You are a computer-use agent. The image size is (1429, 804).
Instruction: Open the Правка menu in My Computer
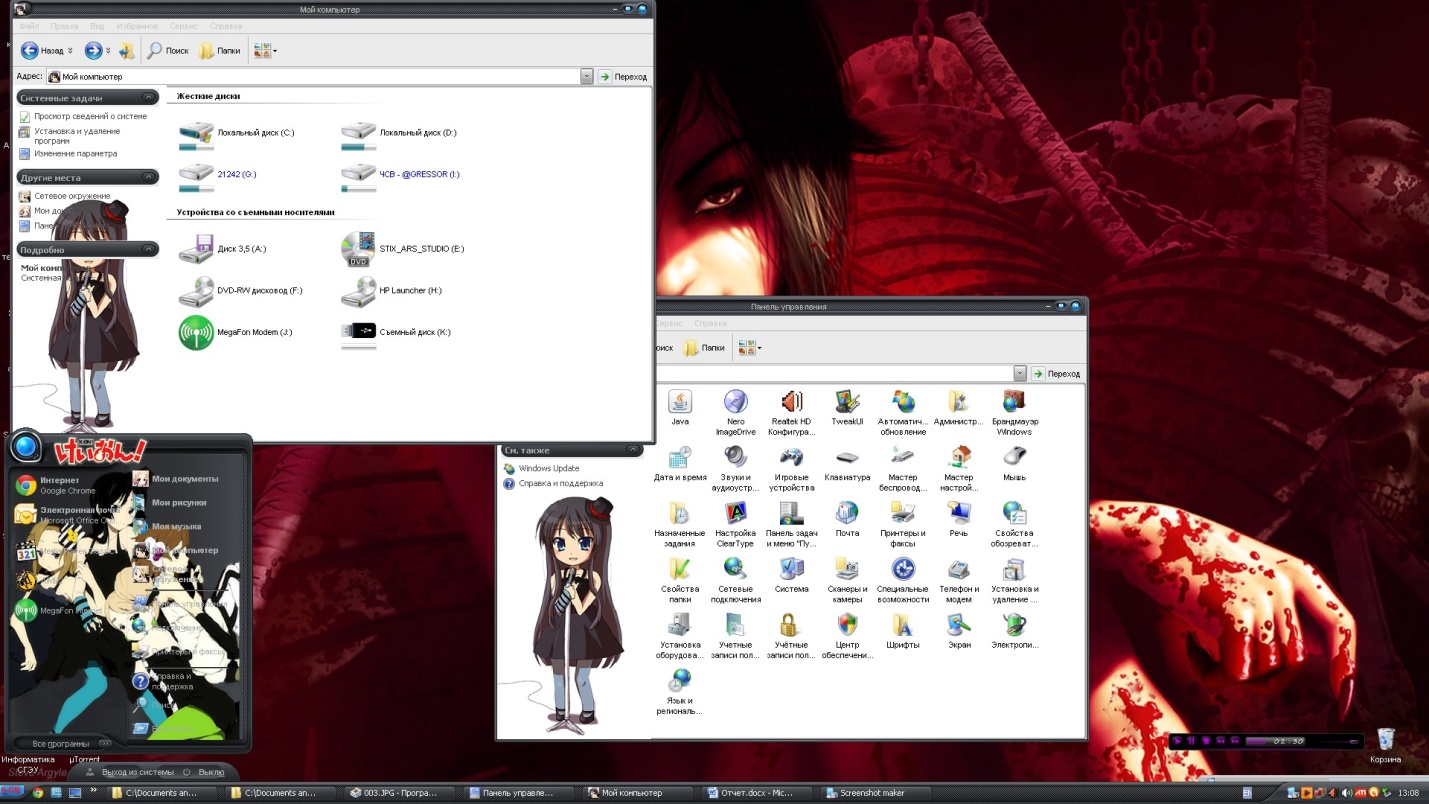[64, 26]
